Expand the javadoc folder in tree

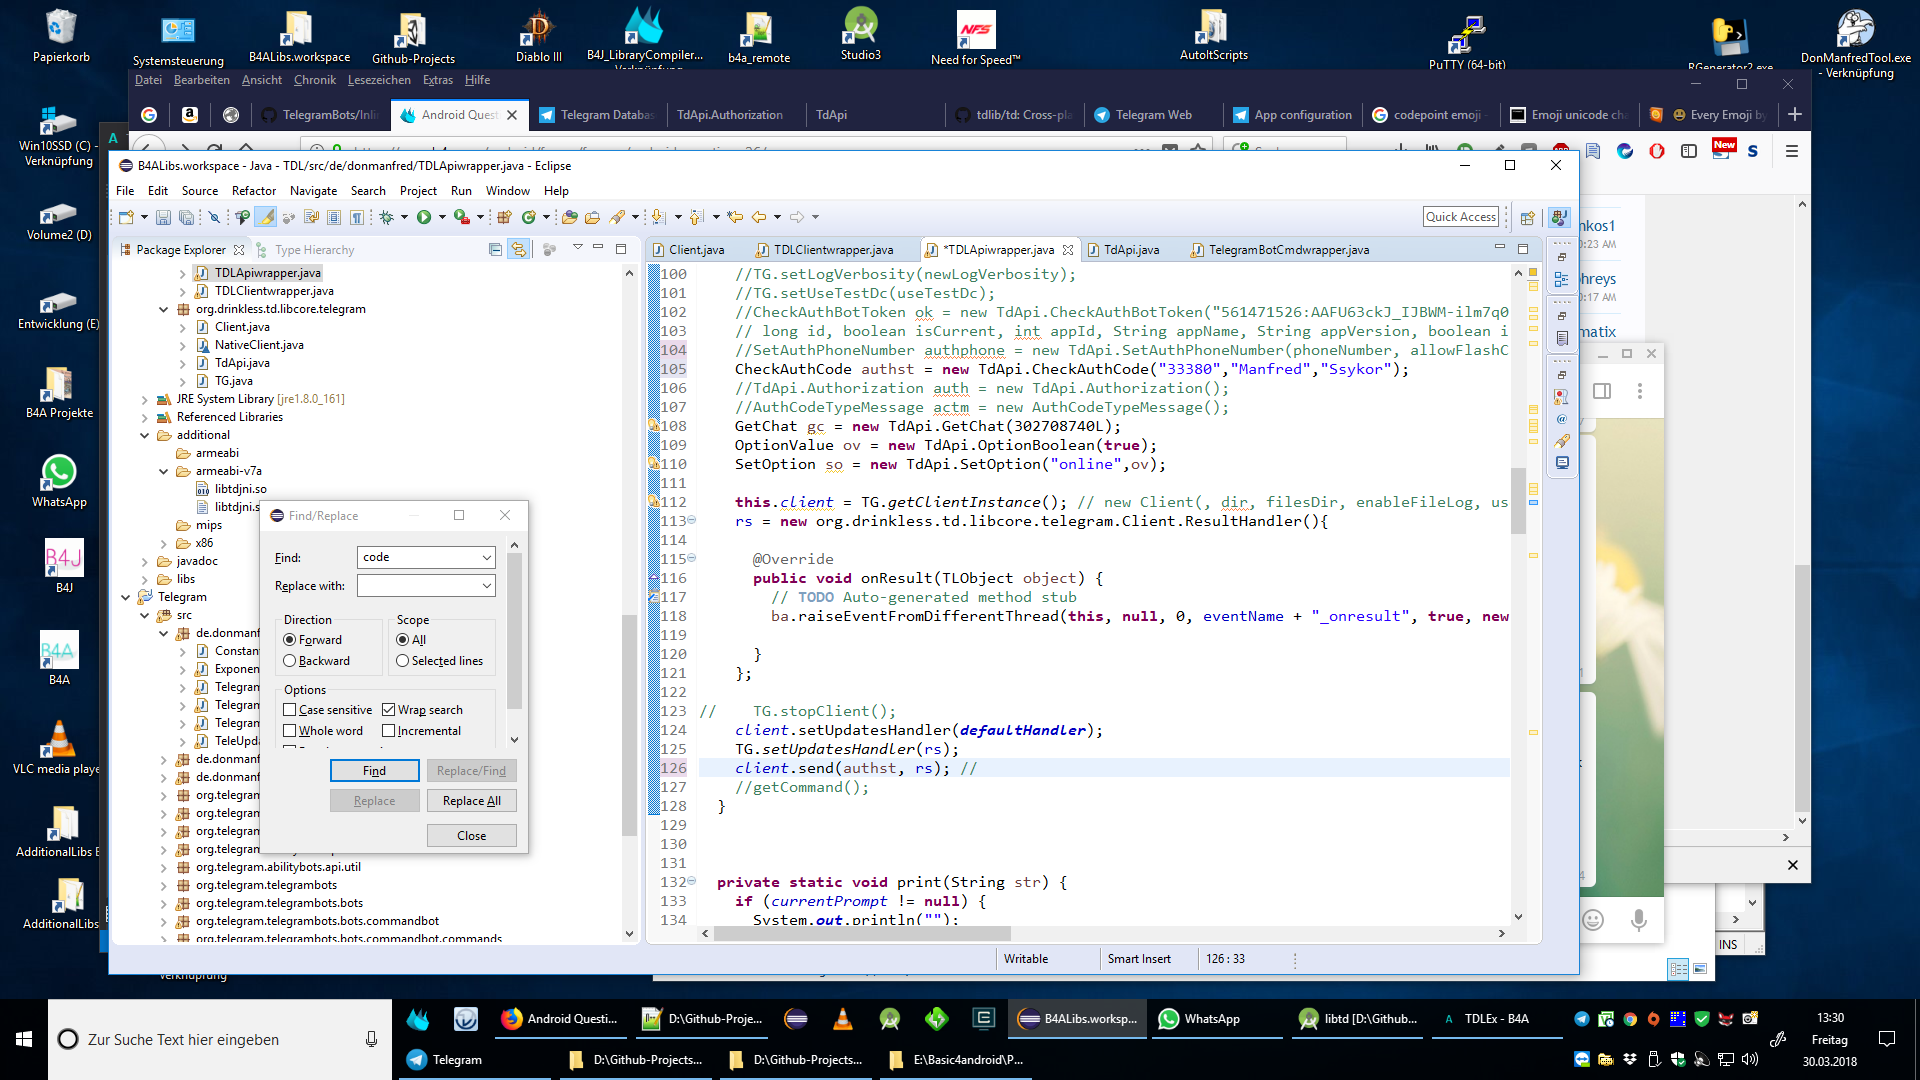coord(145,562)
